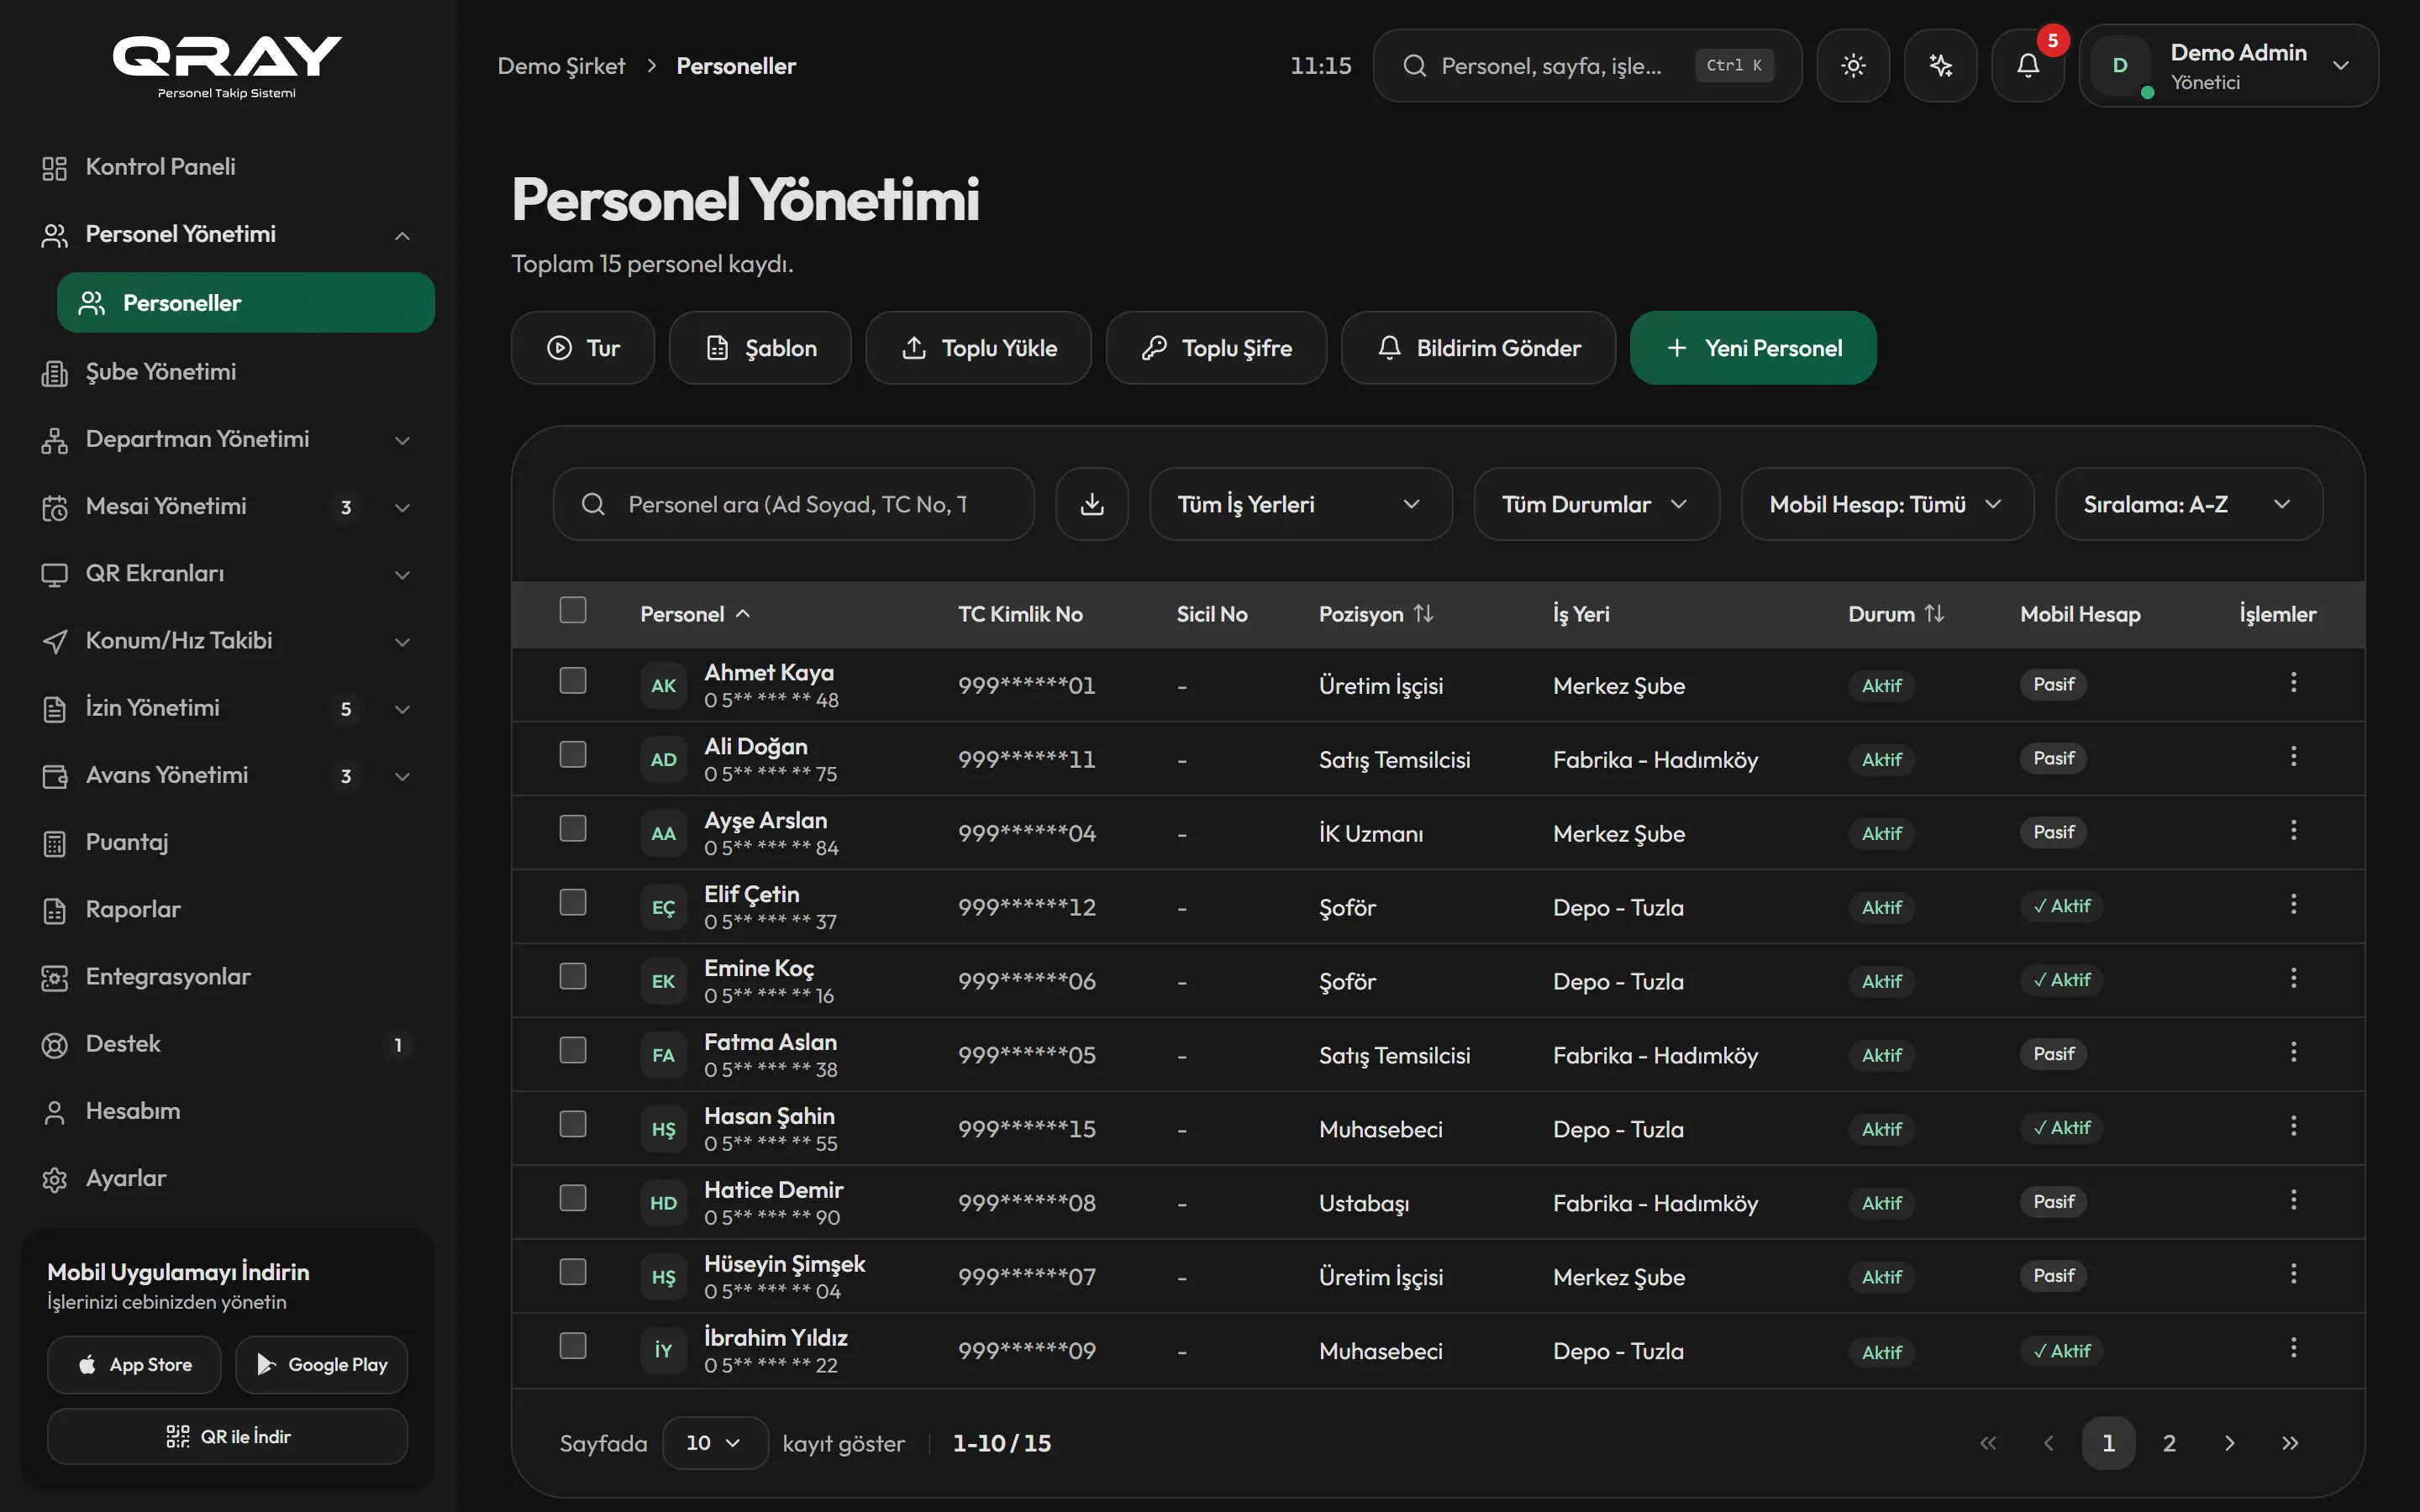This screenshot has height=1512, width=2420.
Task: Click the Toplu Şifre button
Action: (x=1216, y=348)
